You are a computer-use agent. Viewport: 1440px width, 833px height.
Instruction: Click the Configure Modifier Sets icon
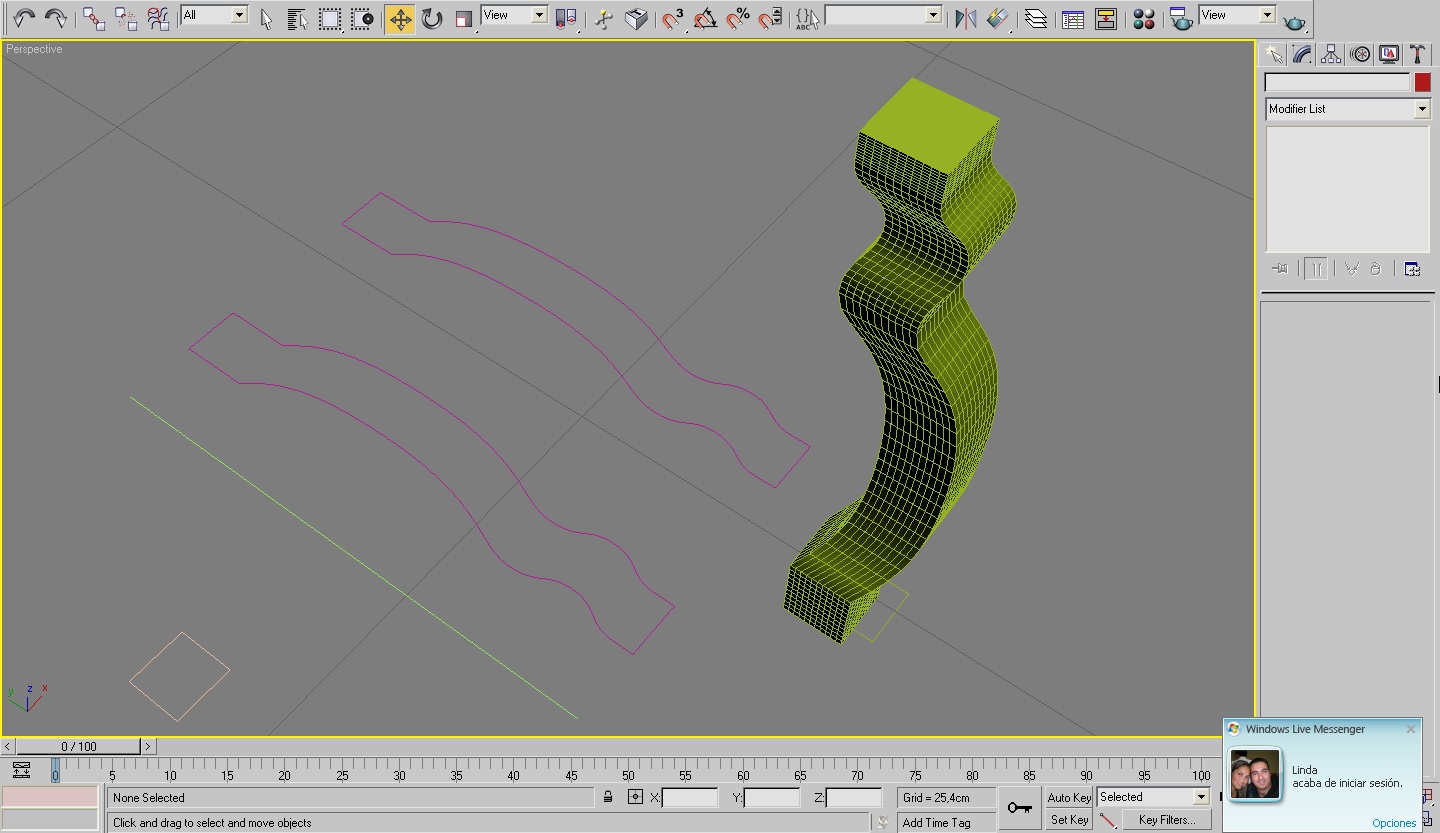(1412, 268)
